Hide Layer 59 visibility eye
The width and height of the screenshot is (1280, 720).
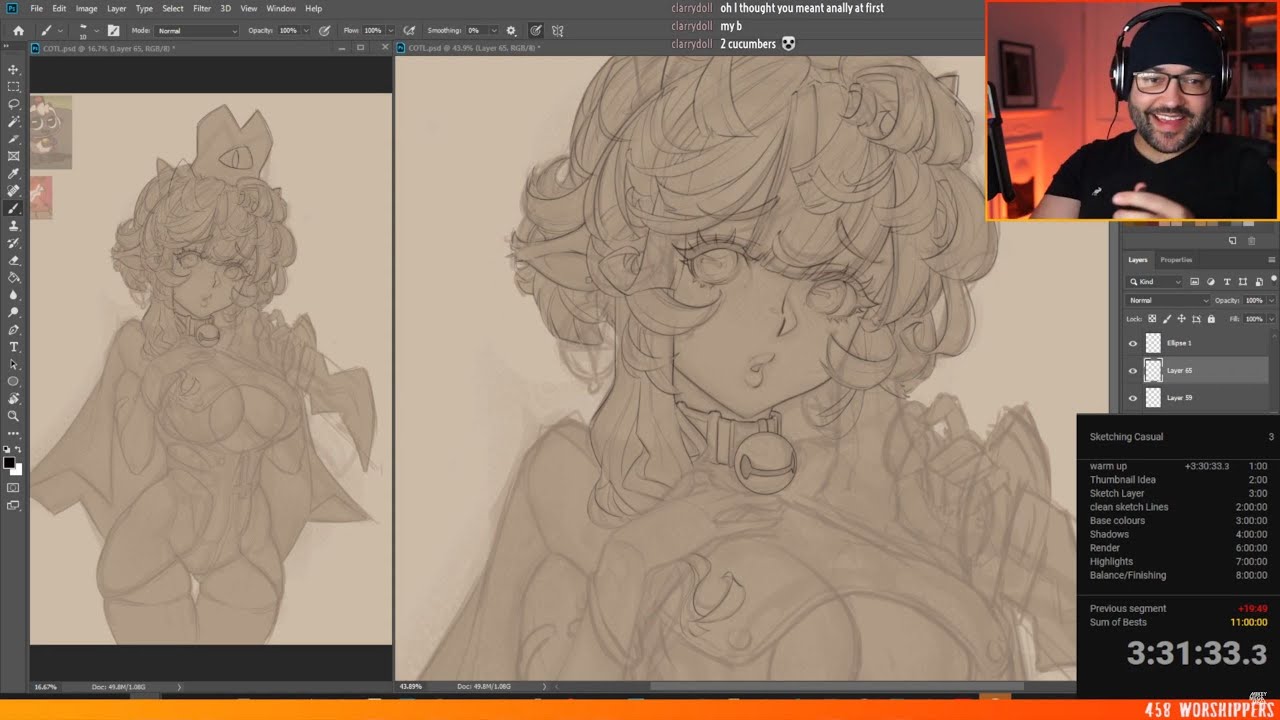coord(1133,398)
